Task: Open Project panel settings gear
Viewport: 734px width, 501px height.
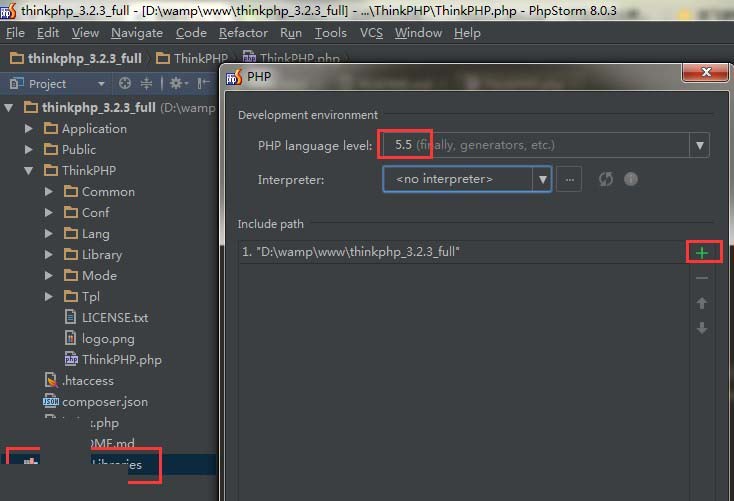Action: click(x=178, y=83)
